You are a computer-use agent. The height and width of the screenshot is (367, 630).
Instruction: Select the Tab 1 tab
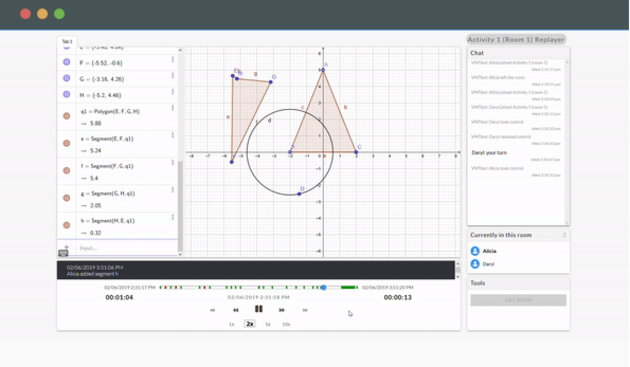(67, 41)
